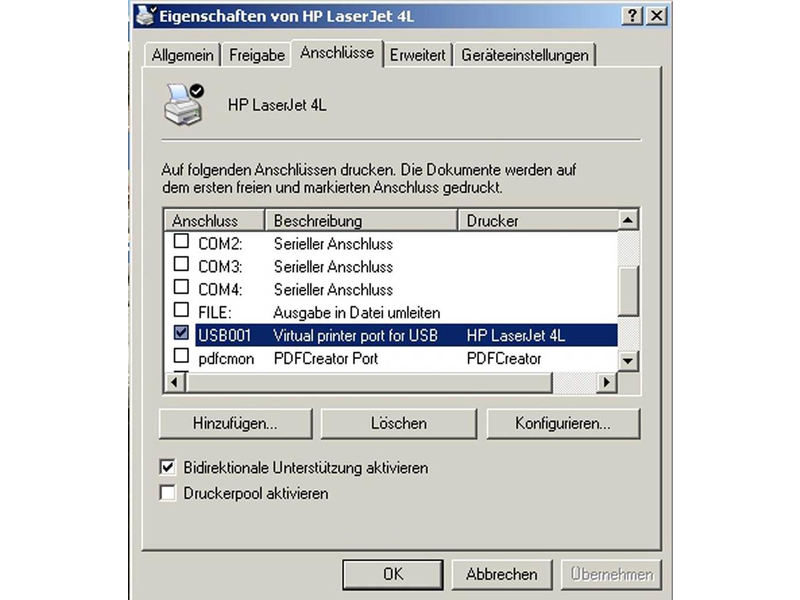Switch to the Allgemein tab
Image resolution: width=800 pixels, height=600 pixels.
coord(183,55)
